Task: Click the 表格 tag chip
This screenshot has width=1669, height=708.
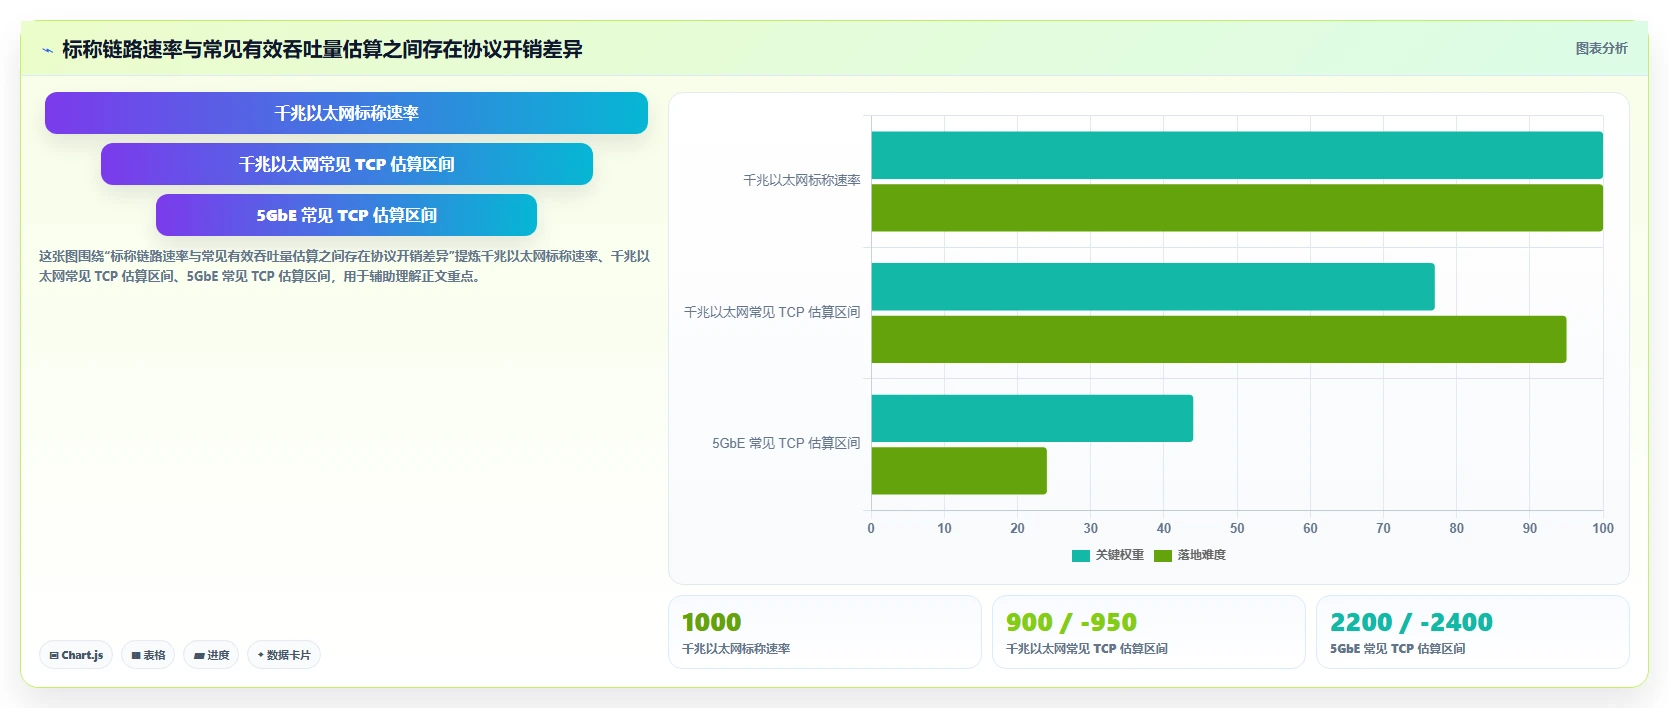Action: [x=148, y=655]
